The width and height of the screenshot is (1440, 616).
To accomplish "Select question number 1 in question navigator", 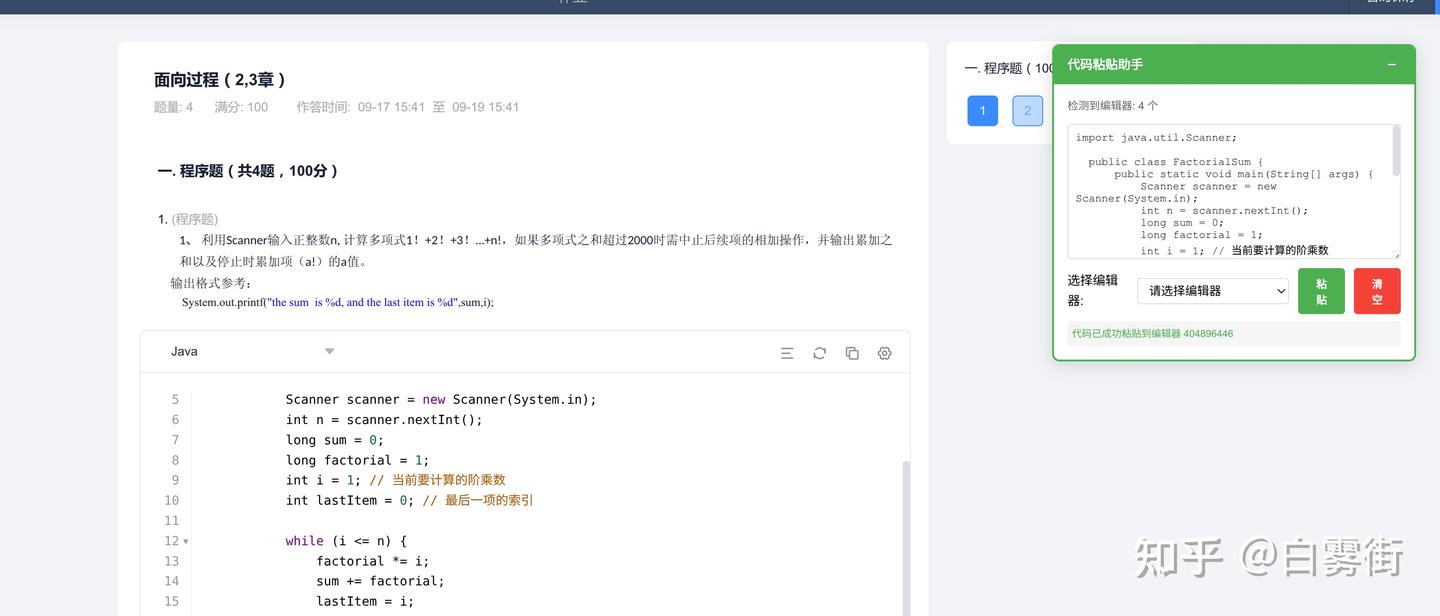I will [x=981, y=110].
